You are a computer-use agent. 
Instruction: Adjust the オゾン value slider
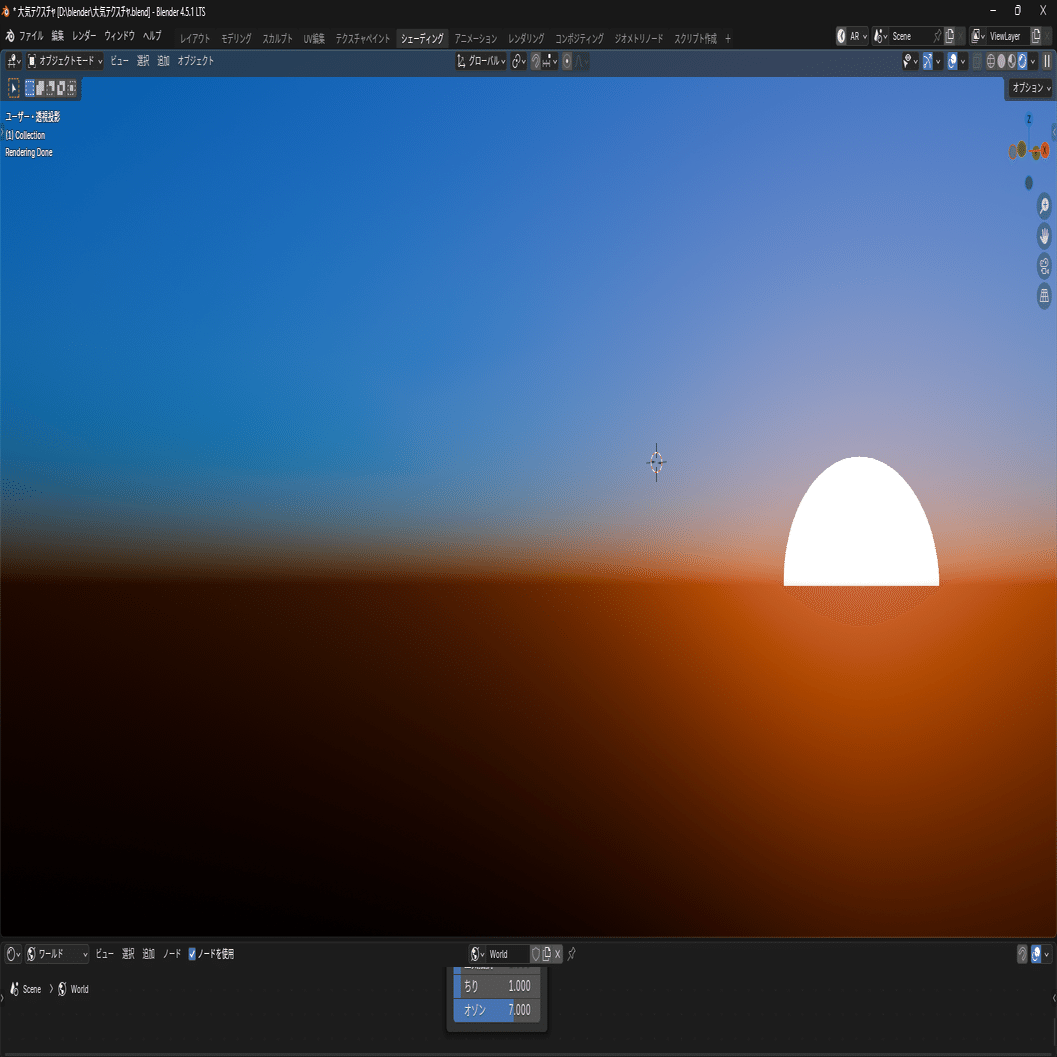(497, 1010)
